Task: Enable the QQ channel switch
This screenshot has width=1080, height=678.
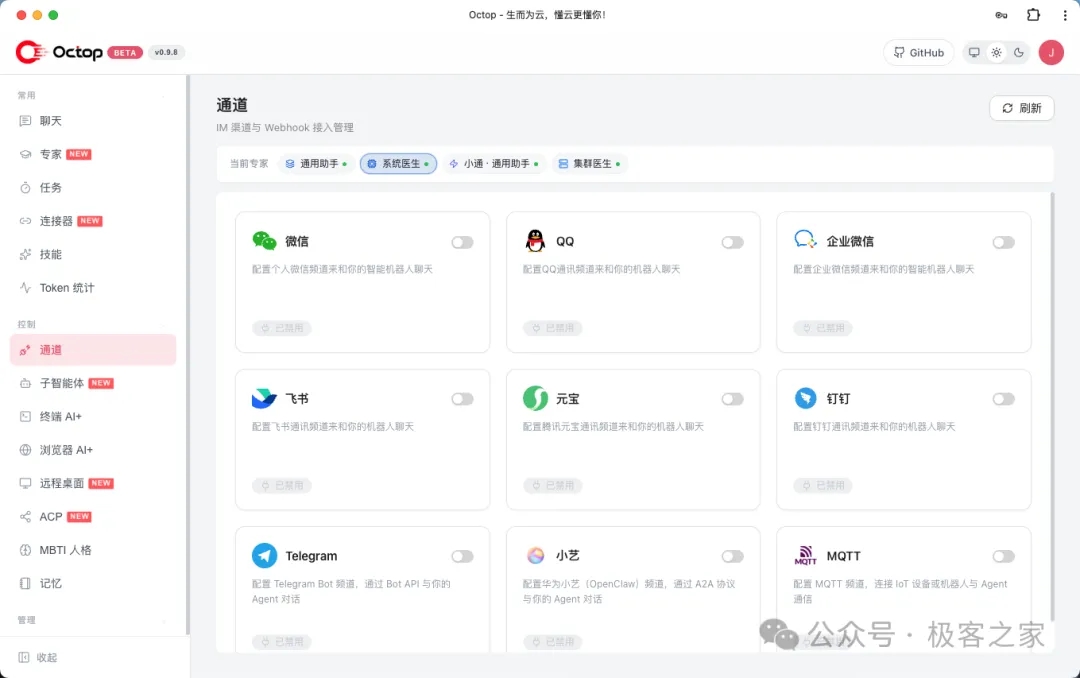Action: [x=732, y=242]
